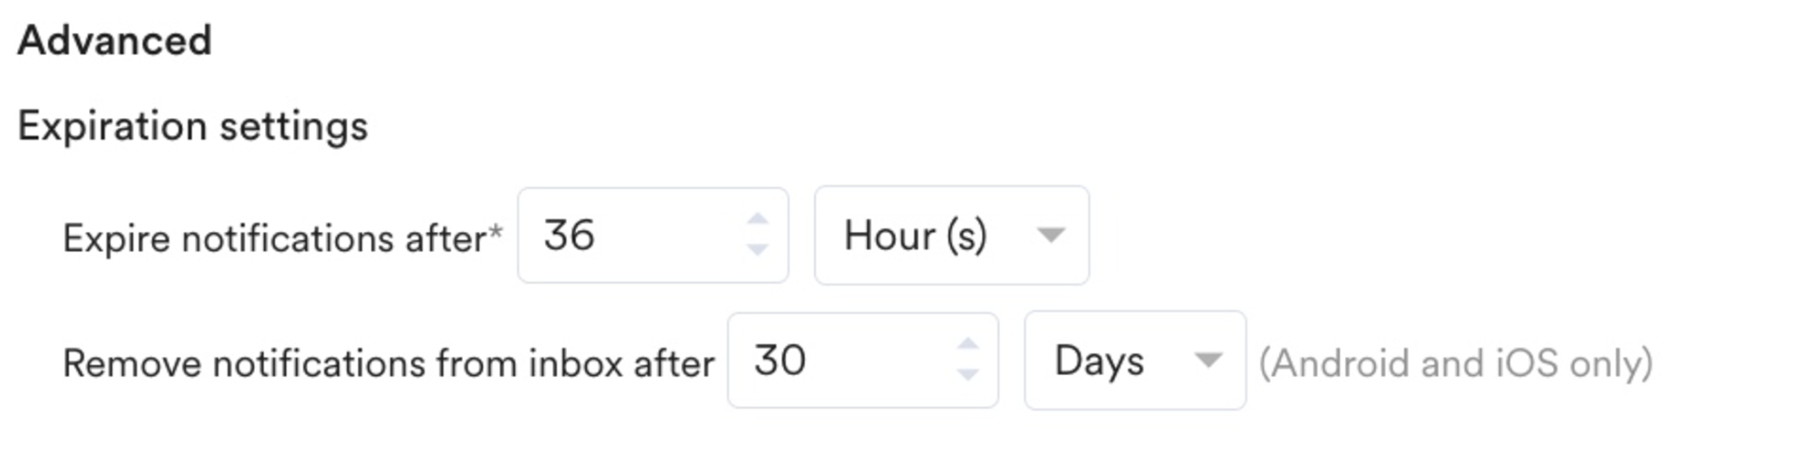The image size is (1796, 452).
Task: Open the Hour (s) unit dropdown
Action: coord(951,235)
